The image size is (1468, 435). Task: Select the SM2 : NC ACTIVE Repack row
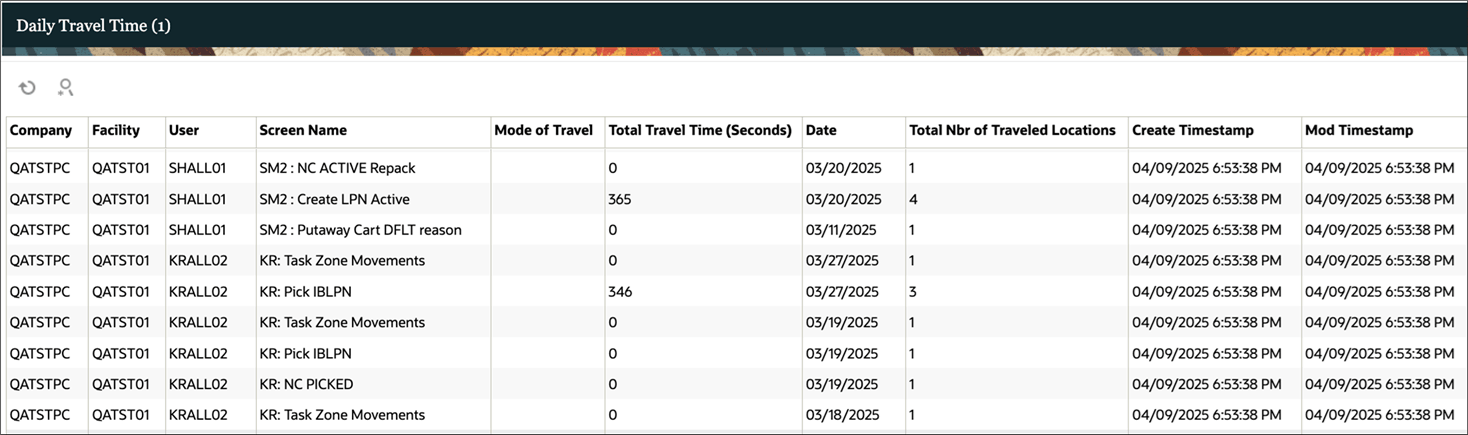(337, 168)
